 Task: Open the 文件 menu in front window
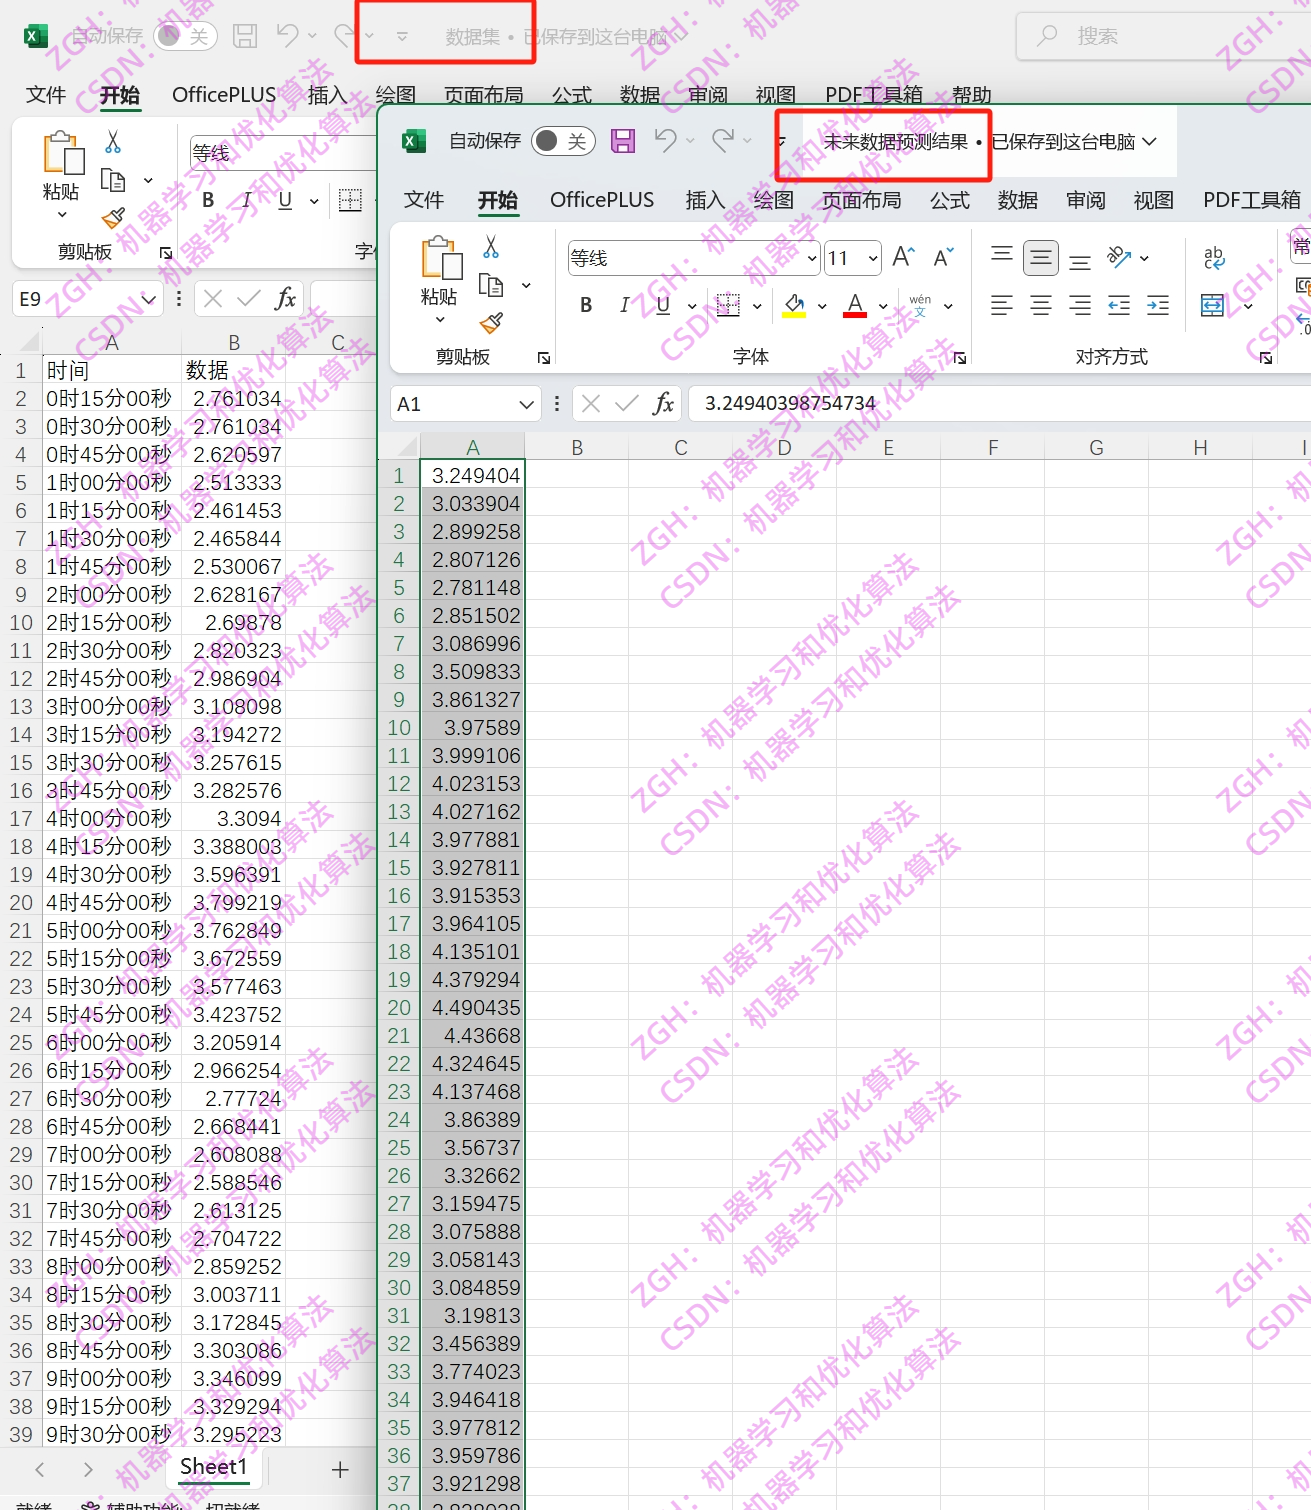click(424, 200)
